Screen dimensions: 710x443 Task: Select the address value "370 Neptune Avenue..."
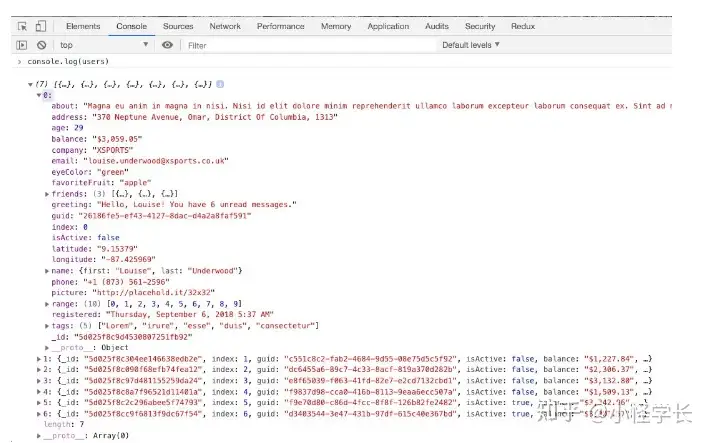[x=215, y=117]
